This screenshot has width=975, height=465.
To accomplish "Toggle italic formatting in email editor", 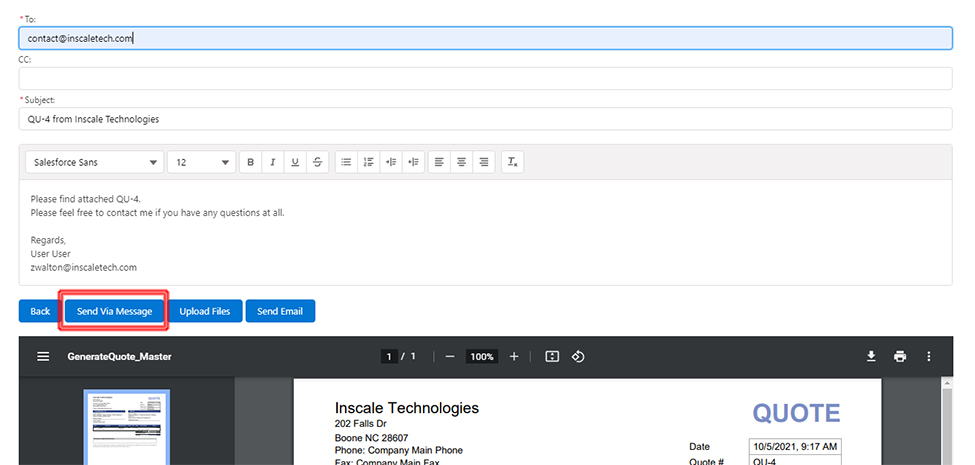I will tap(273, 162).
